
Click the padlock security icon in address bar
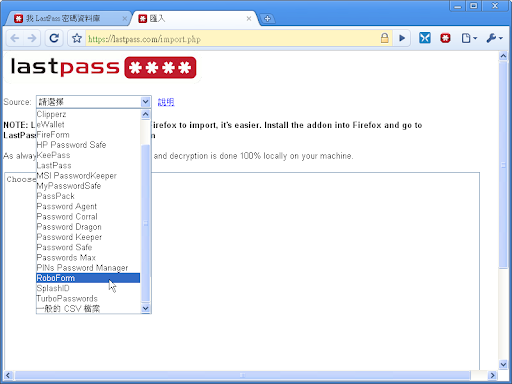[384, 38]
